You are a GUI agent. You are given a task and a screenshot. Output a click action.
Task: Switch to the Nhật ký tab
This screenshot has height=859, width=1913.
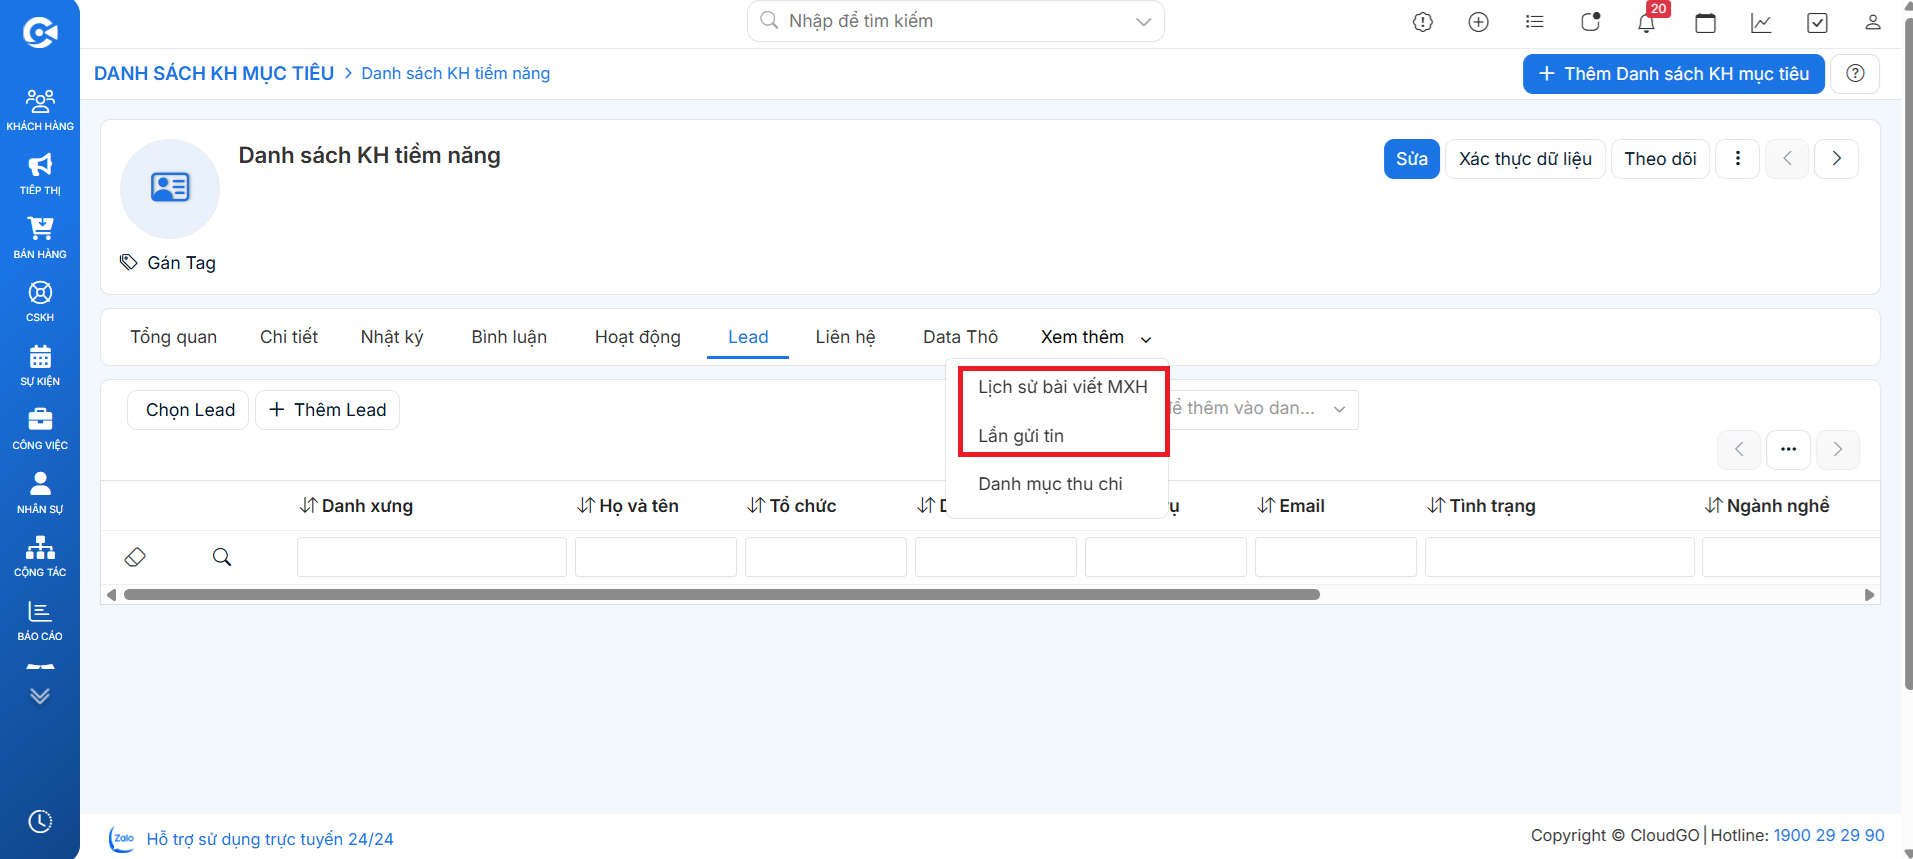click(392, 337)
